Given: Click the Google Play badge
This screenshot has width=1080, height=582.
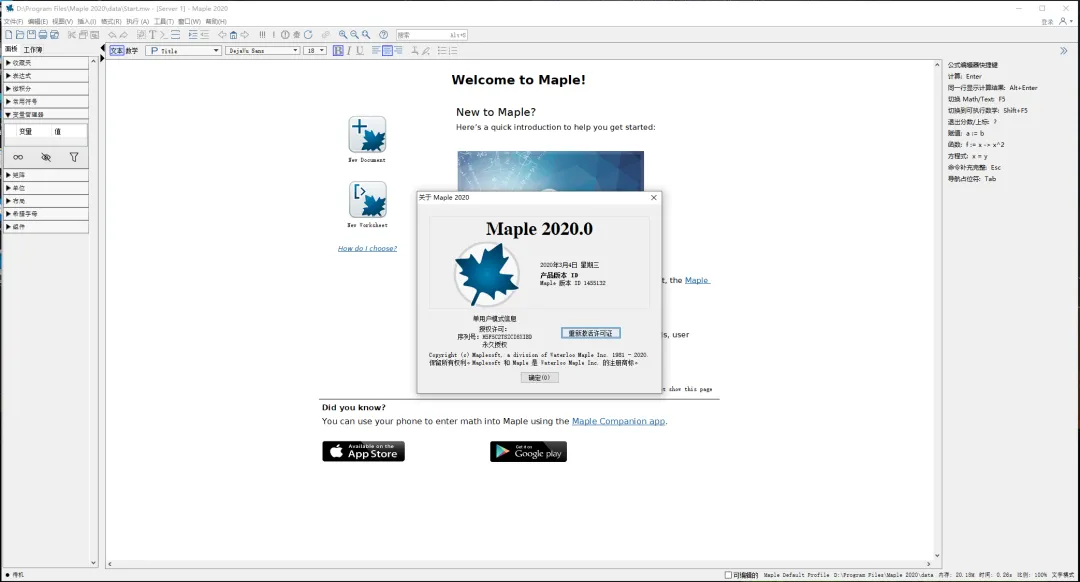Looking at the screenshot, I should (x=528, y=451).
